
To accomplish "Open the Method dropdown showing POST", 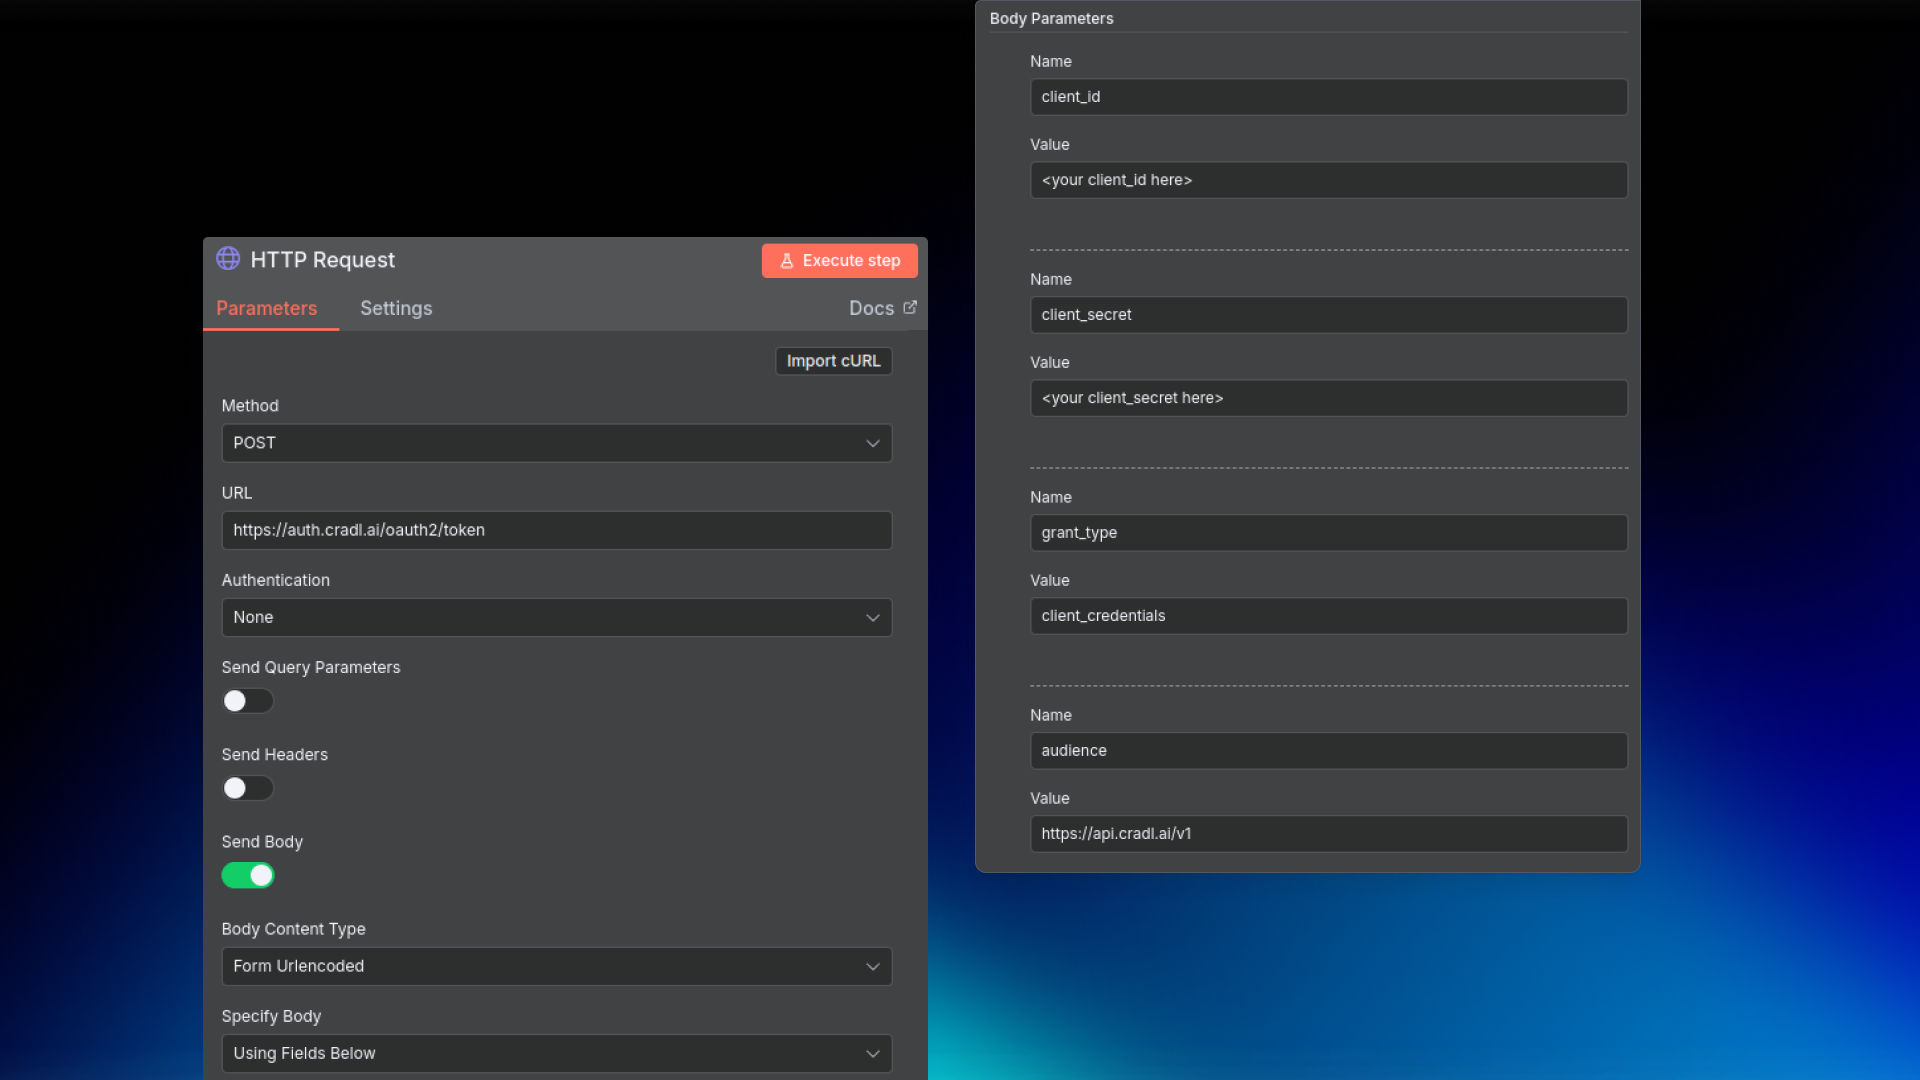I will (556, 443).
